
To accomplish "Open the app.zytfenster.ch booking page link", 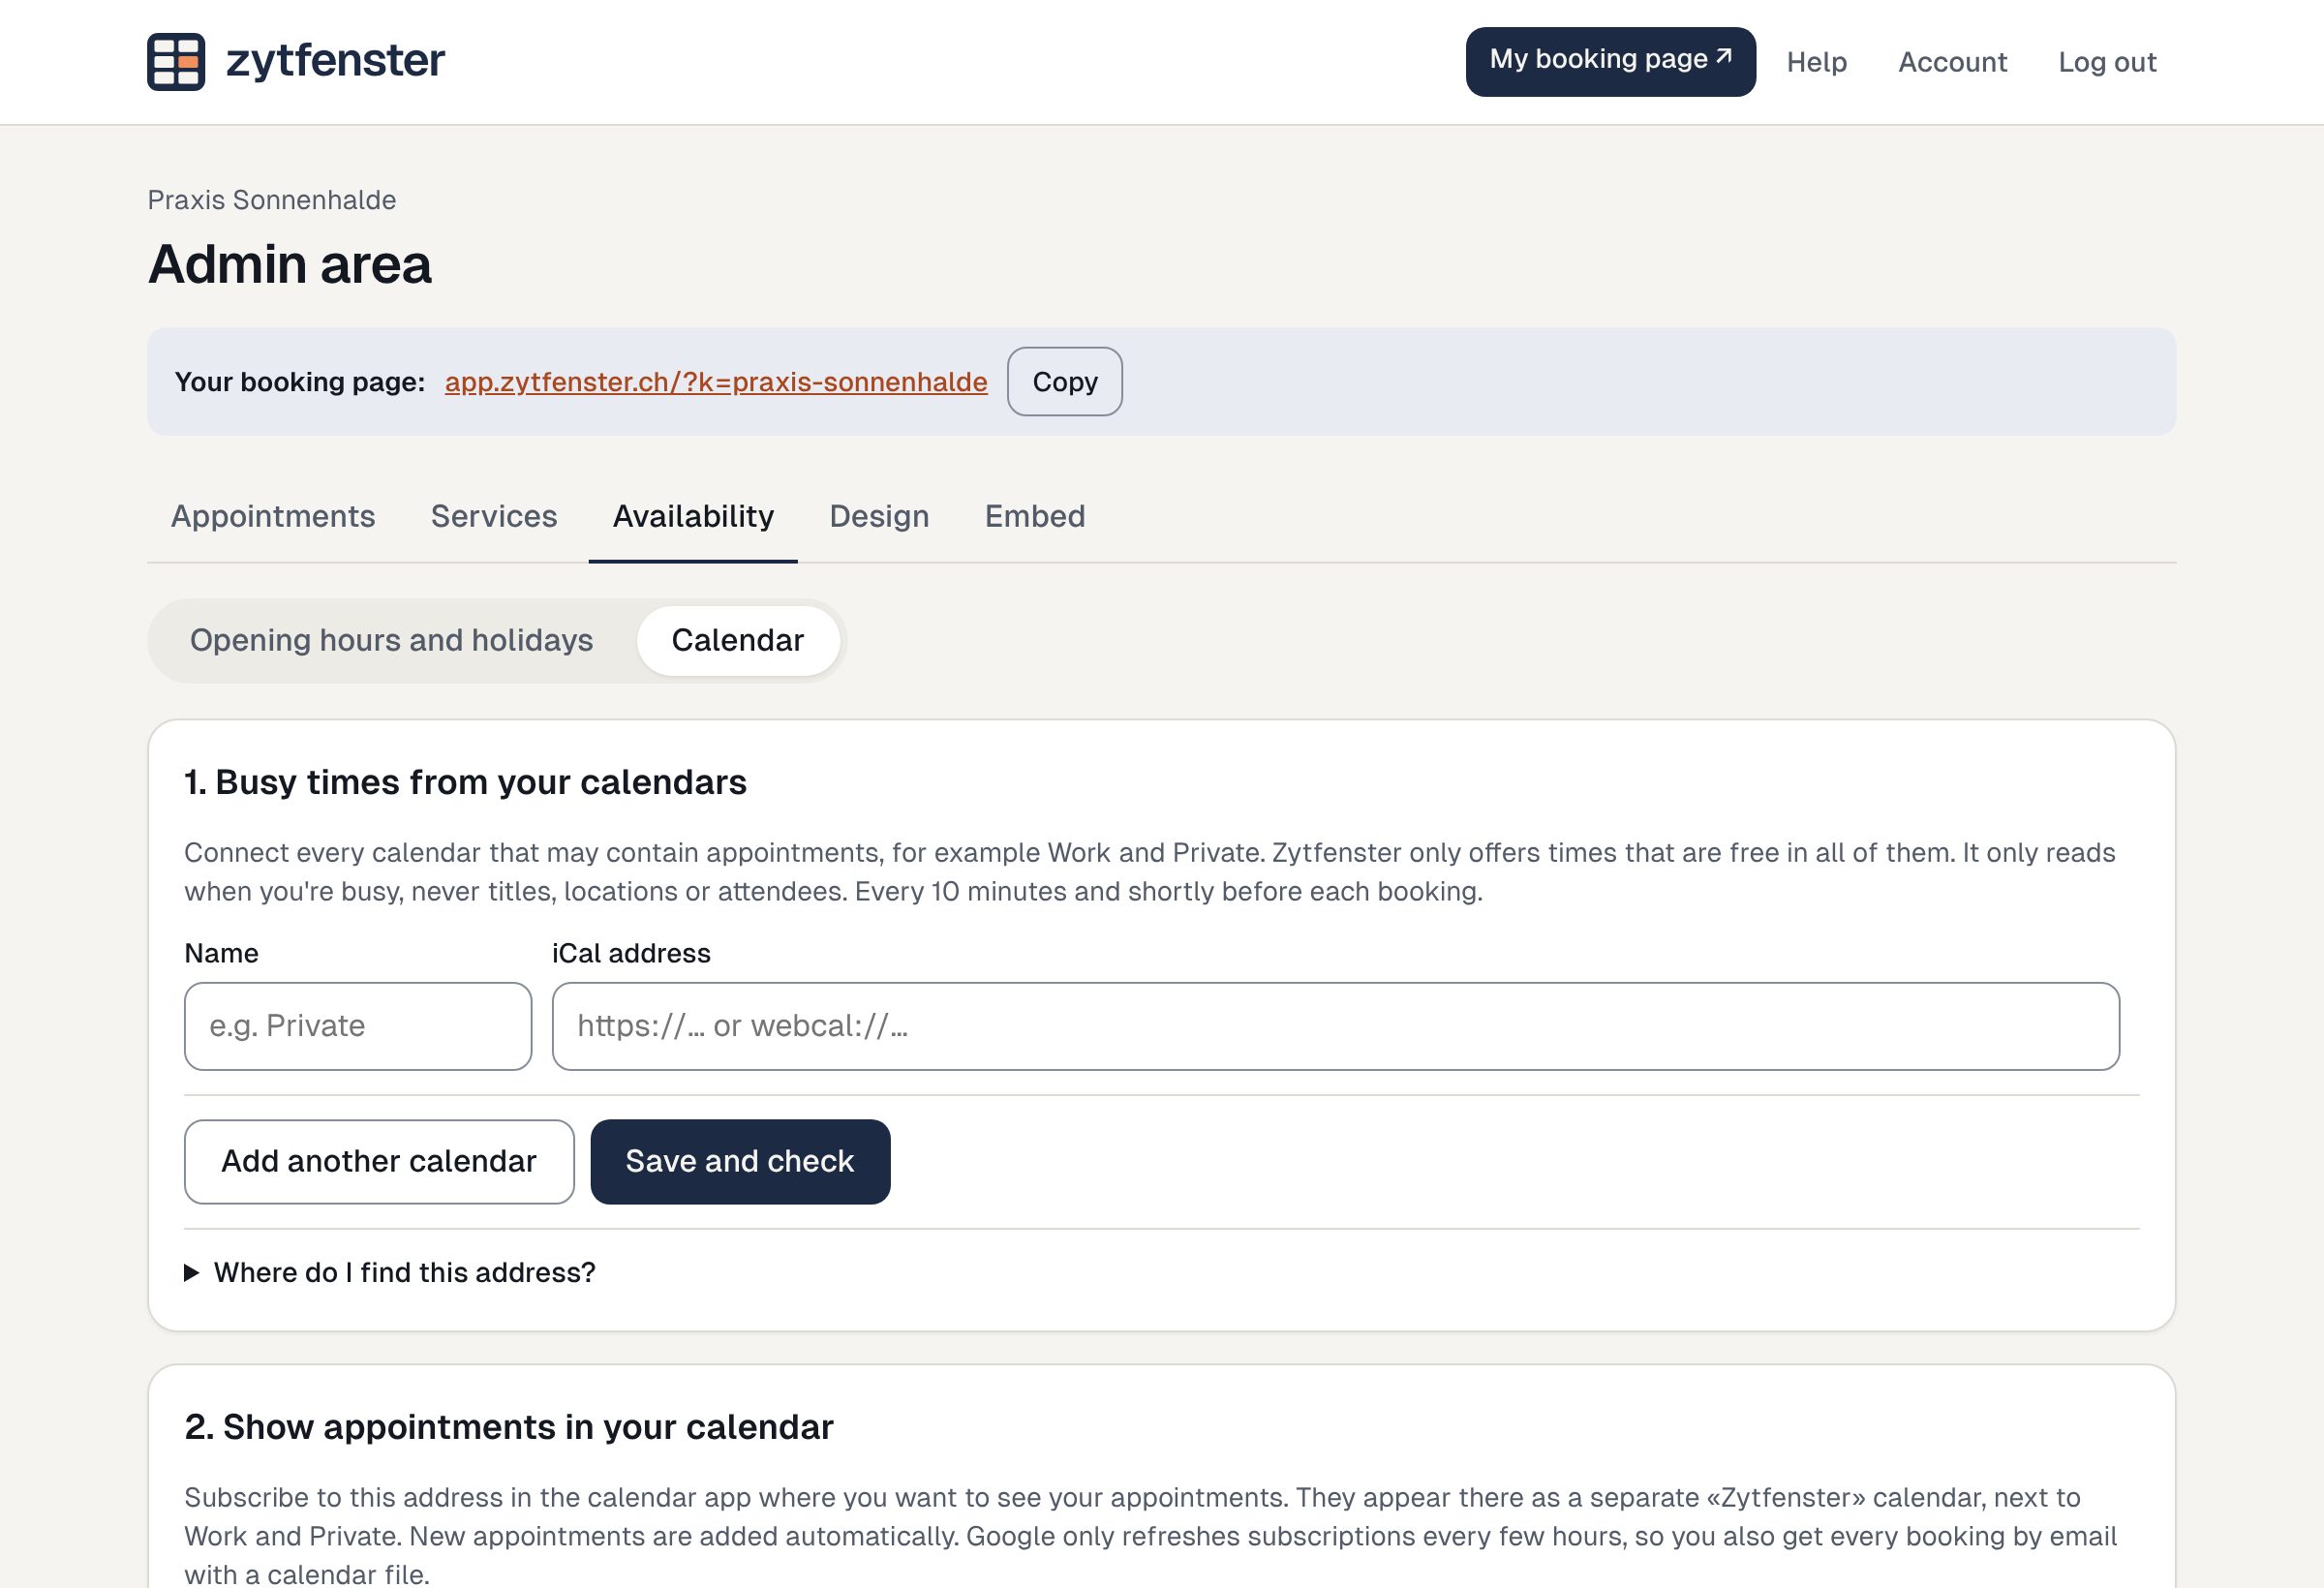I will click(x=716, y=382).
